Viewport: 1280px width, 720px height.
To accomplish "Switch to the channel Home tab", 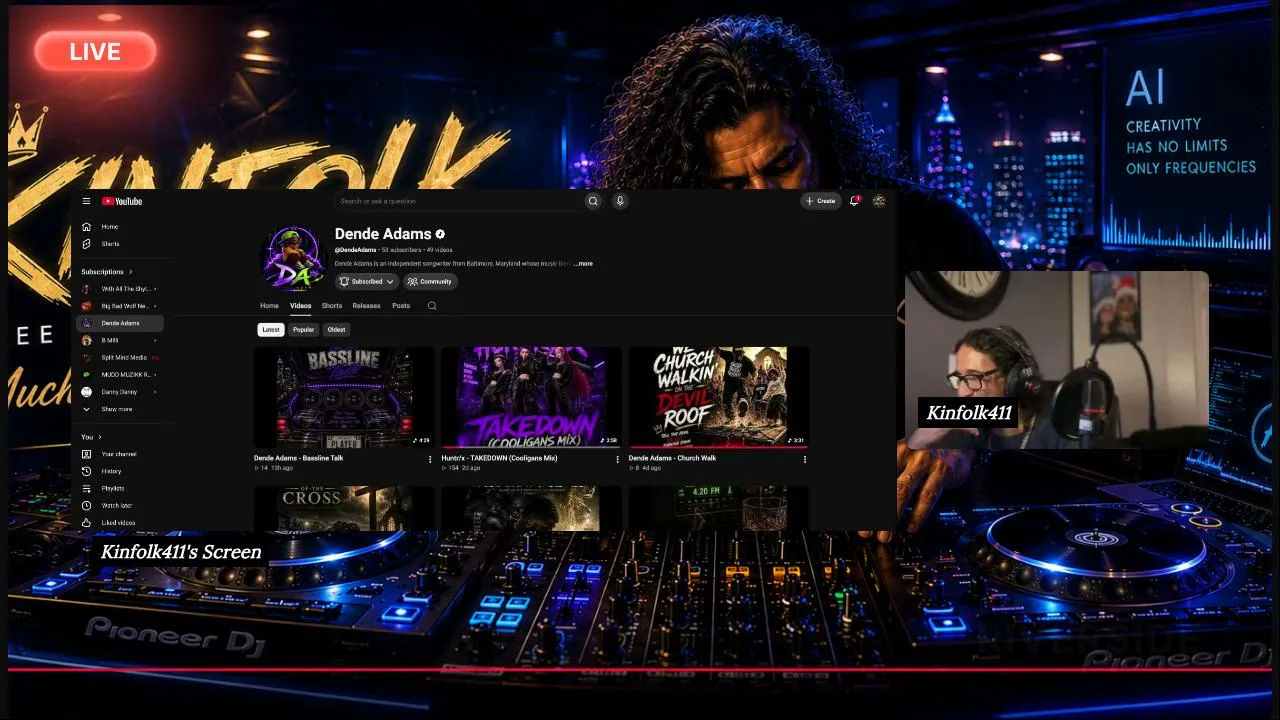I will 270,306.
